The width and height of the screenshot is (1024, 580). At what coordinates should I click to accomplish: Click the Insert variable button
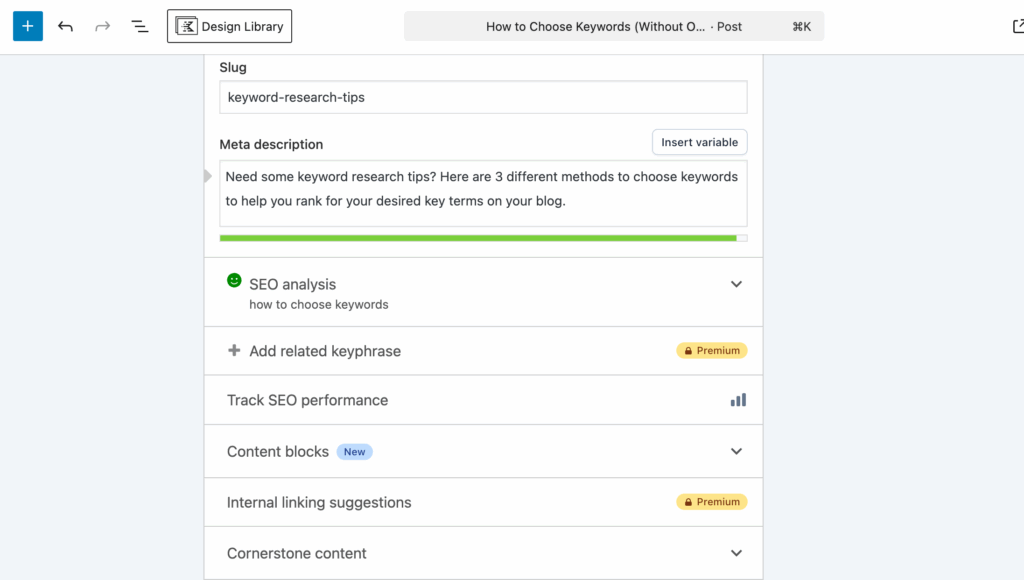coord(699,142)
